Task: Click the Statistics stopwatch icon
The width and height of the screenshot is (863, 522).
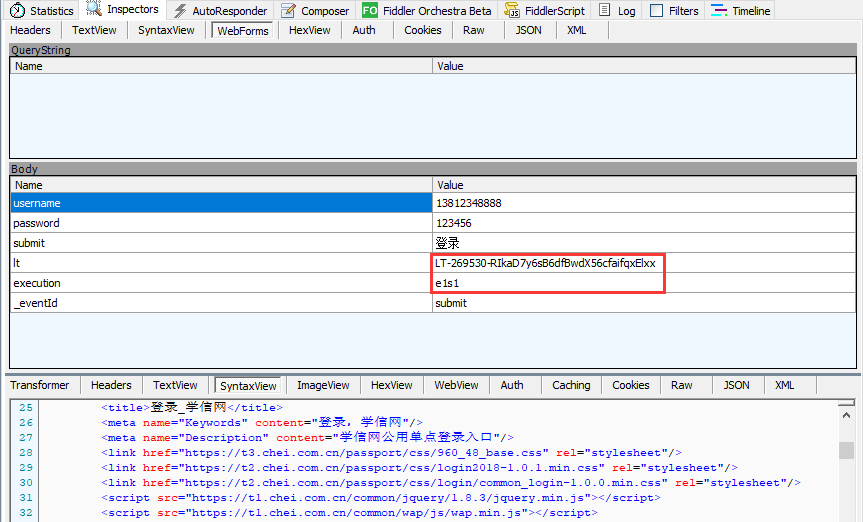Action: pos(17,10)
